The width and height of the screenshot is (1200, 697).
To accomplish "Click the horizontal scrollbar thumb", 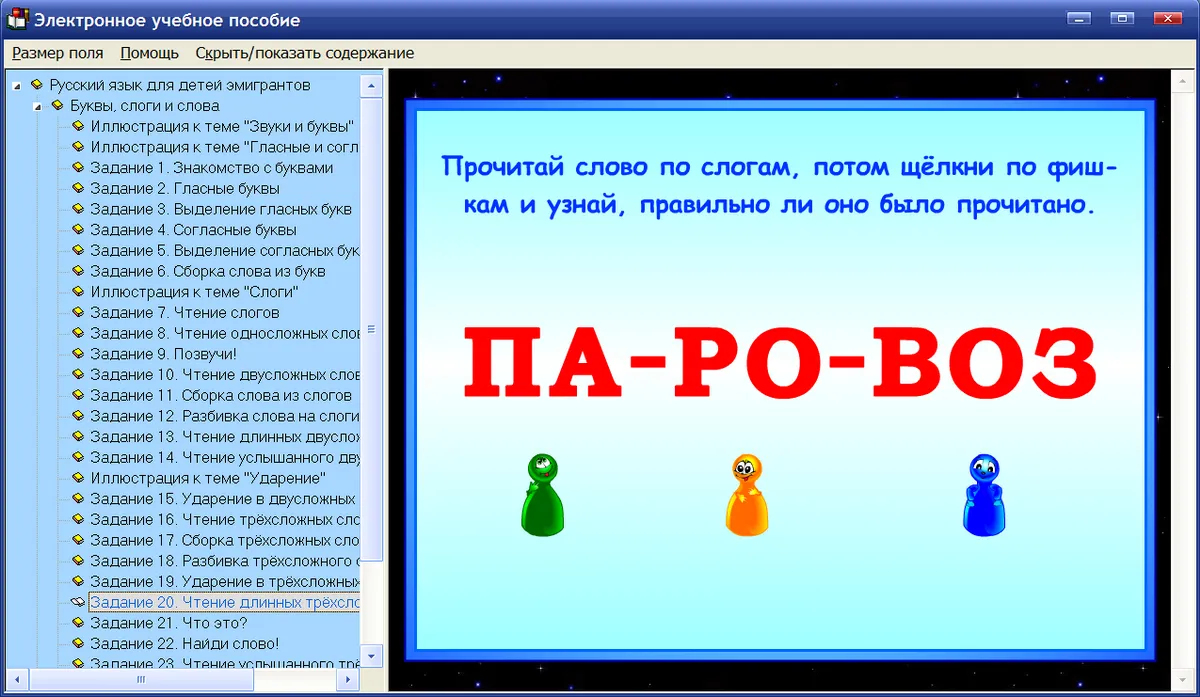I will [x=141, y=680].
